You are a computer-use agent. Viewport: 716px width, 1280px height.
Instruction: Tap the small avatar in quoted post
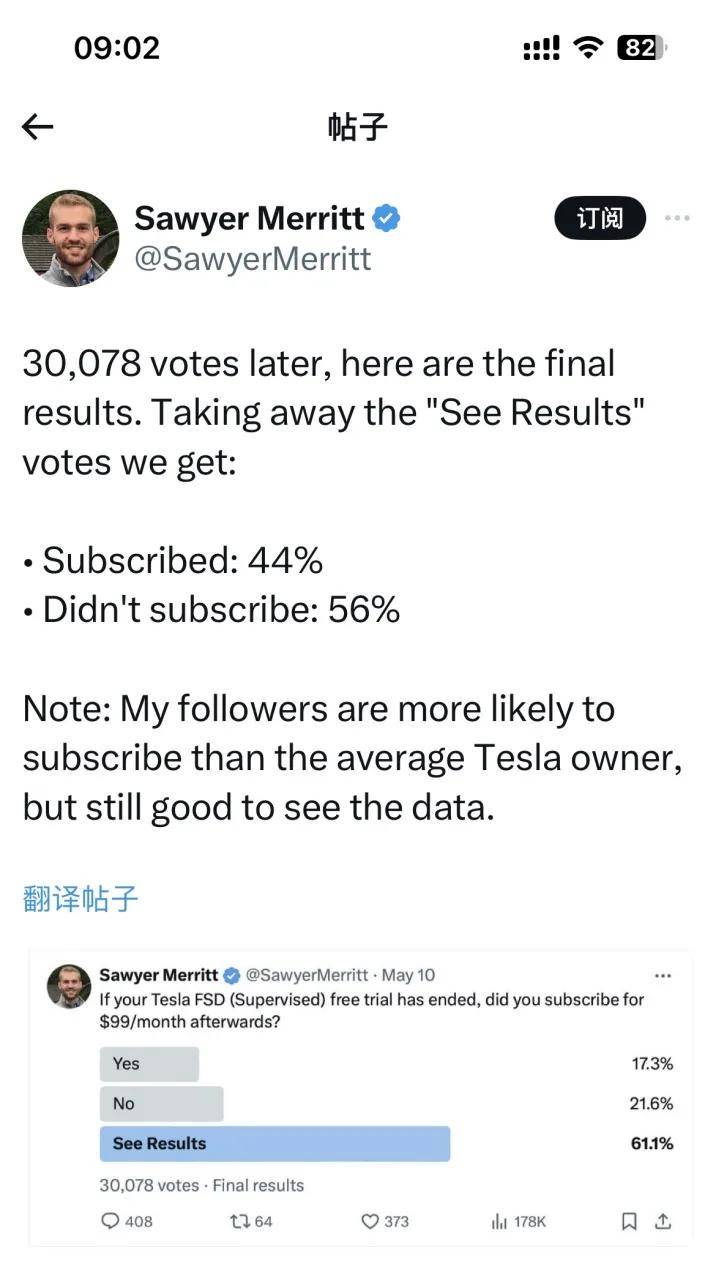(x=69, y=986)
